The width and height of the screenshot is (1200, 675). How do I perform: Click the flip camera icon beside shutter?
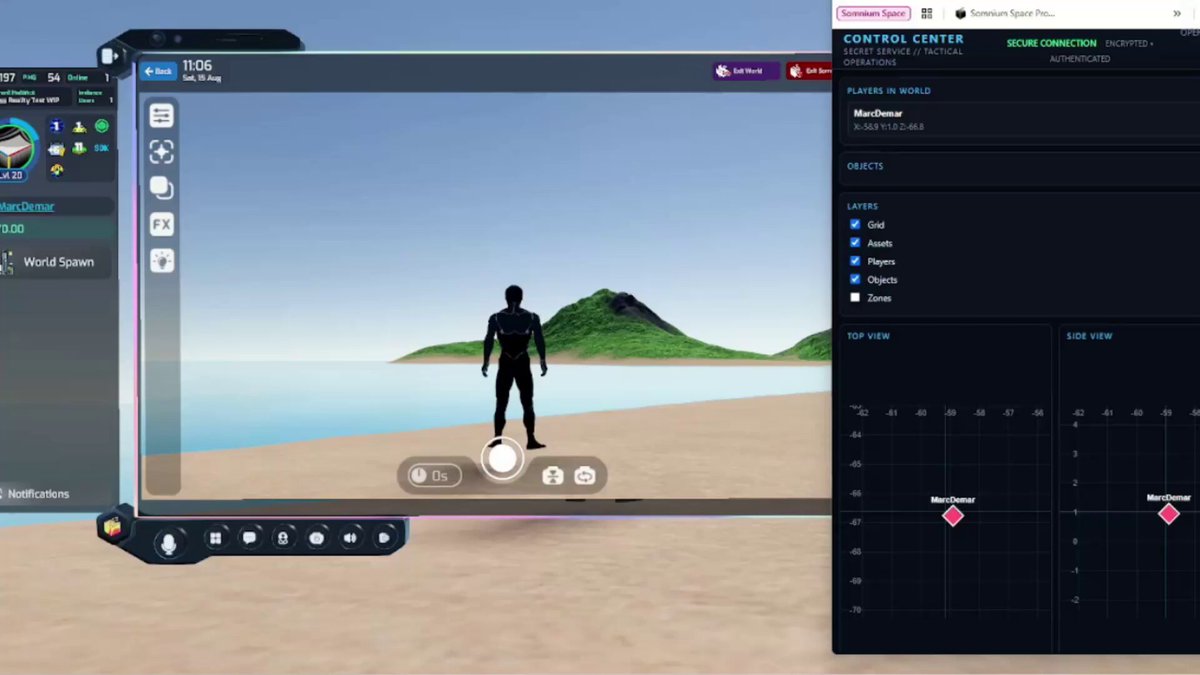tap(553, 476)
